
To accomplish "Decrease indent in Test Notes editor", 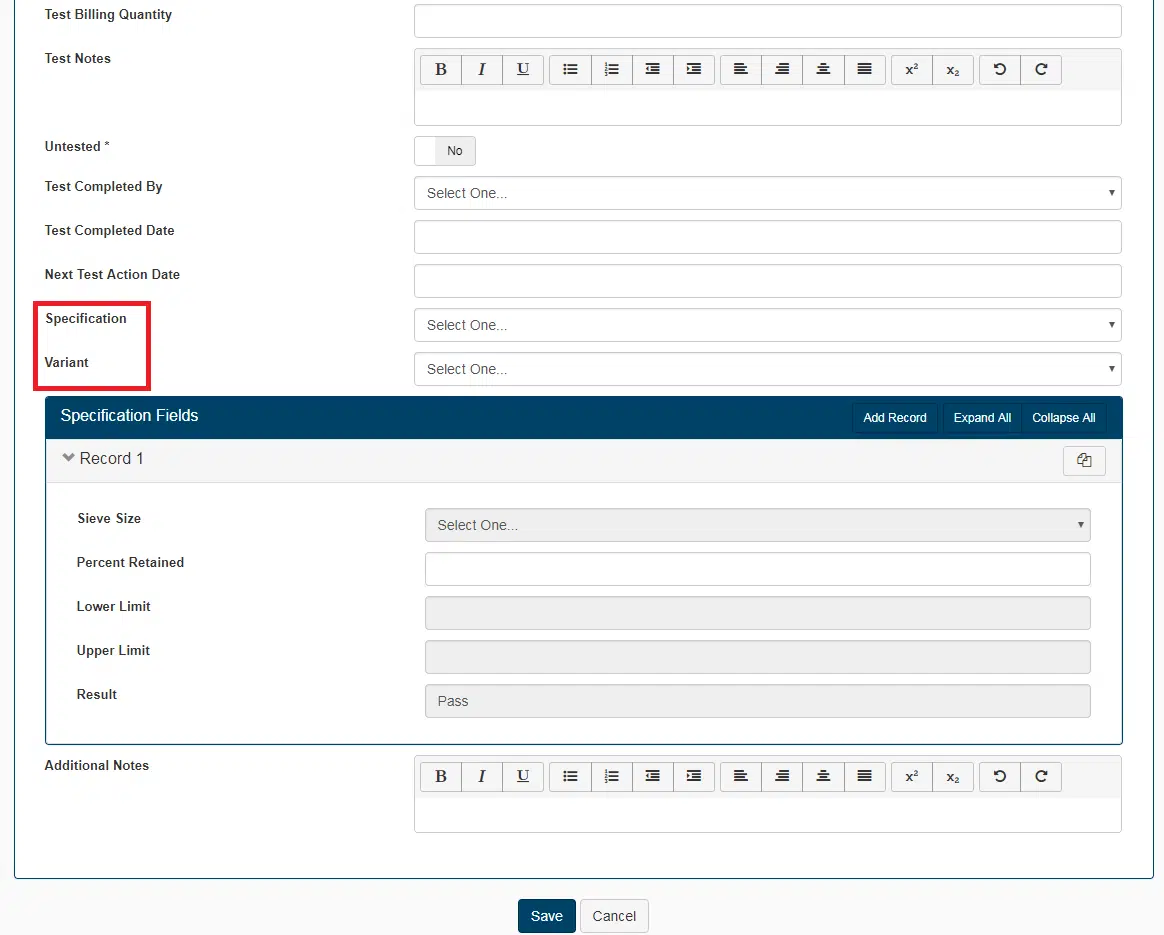I will (x=653, y=70).
